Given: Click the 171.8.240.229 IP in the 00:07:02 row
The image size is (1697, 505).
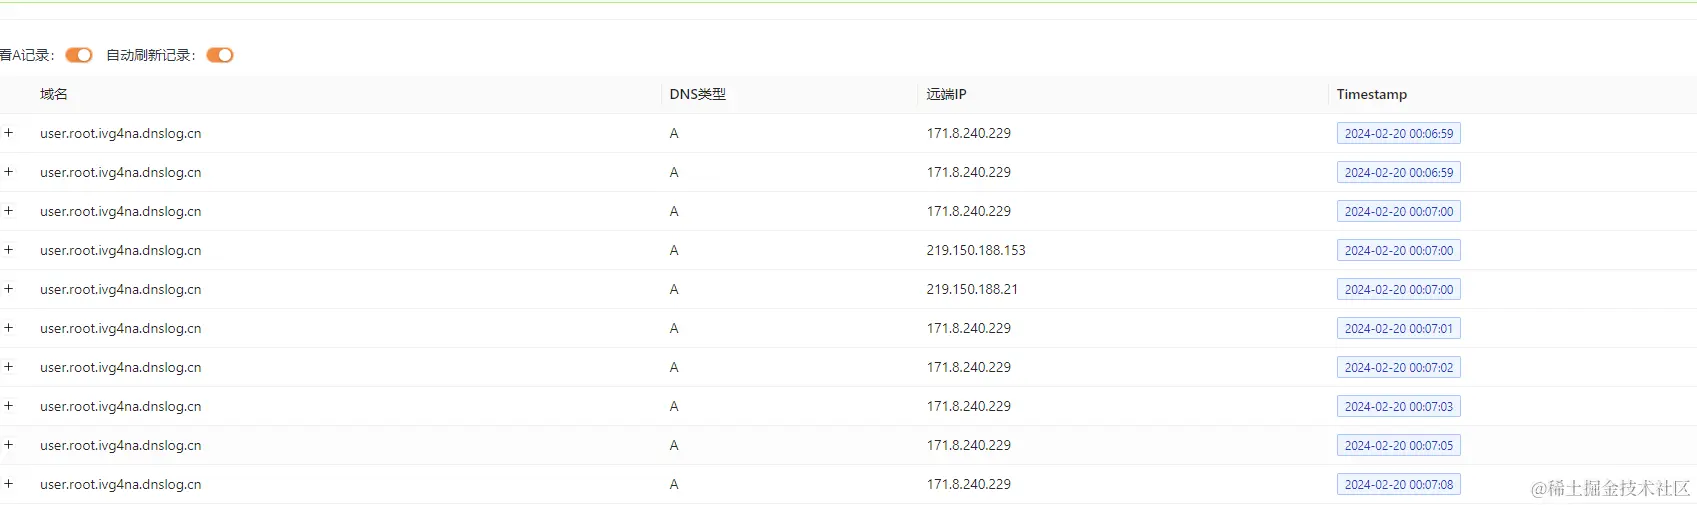Looking at the screenshot, I should [x=969, y=367].
